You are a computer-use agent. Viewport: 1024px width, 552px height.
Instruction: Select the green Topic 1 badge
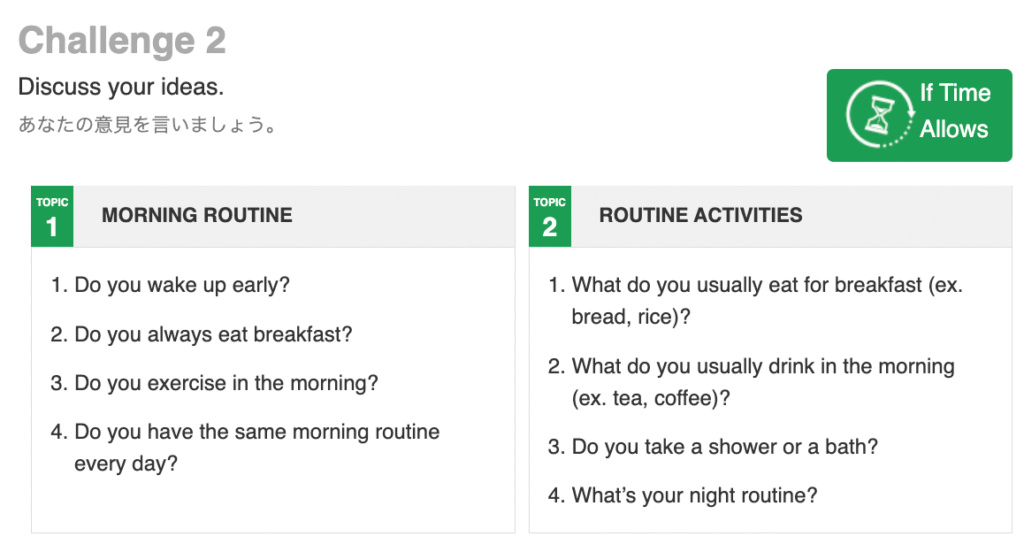[52, 216]
